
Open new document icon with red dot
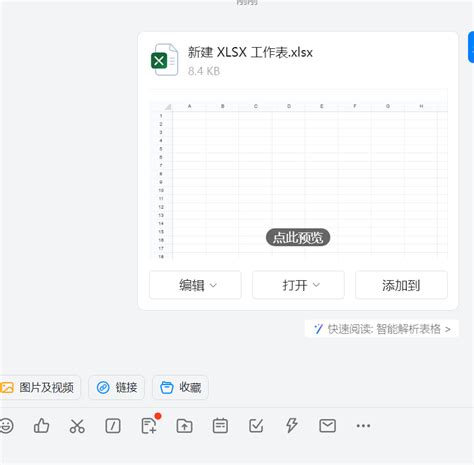tap(149, 425)
